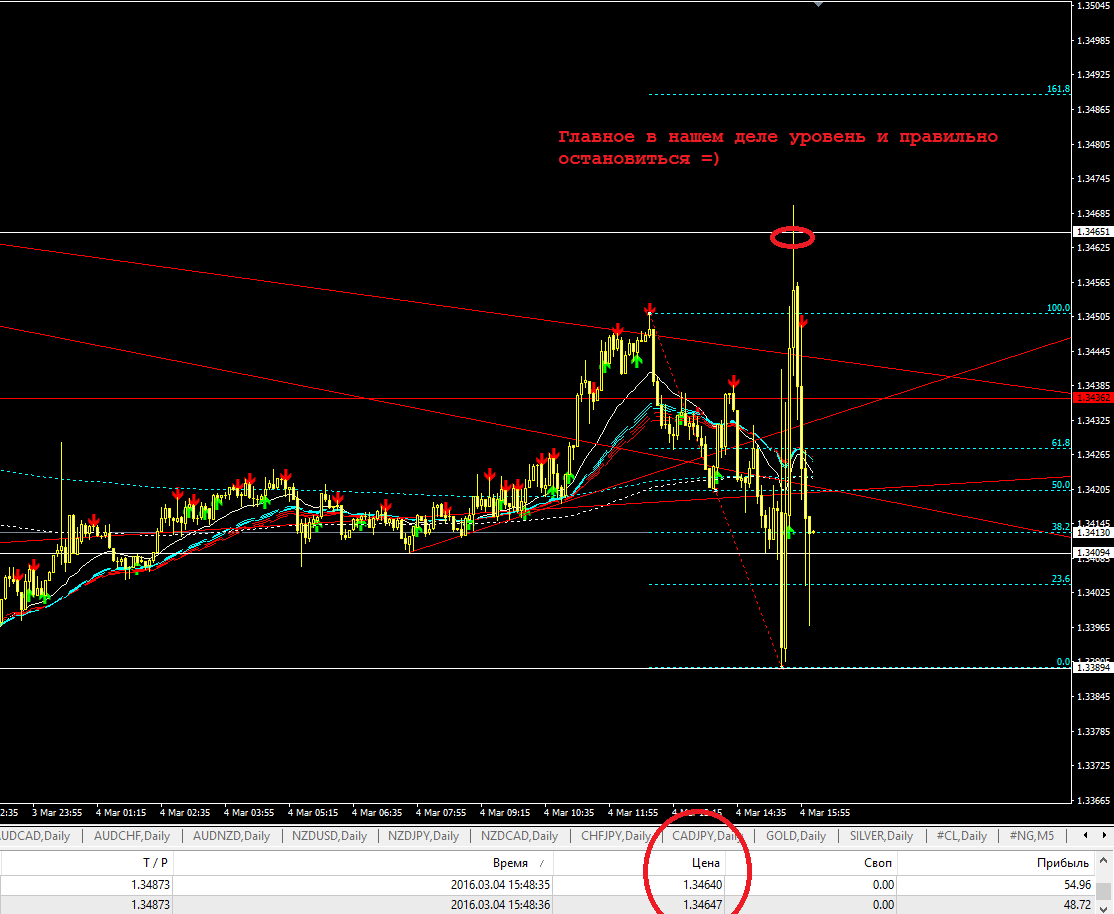
Task: Sort trades by the Цена column header
Action: tap(705, 863)
